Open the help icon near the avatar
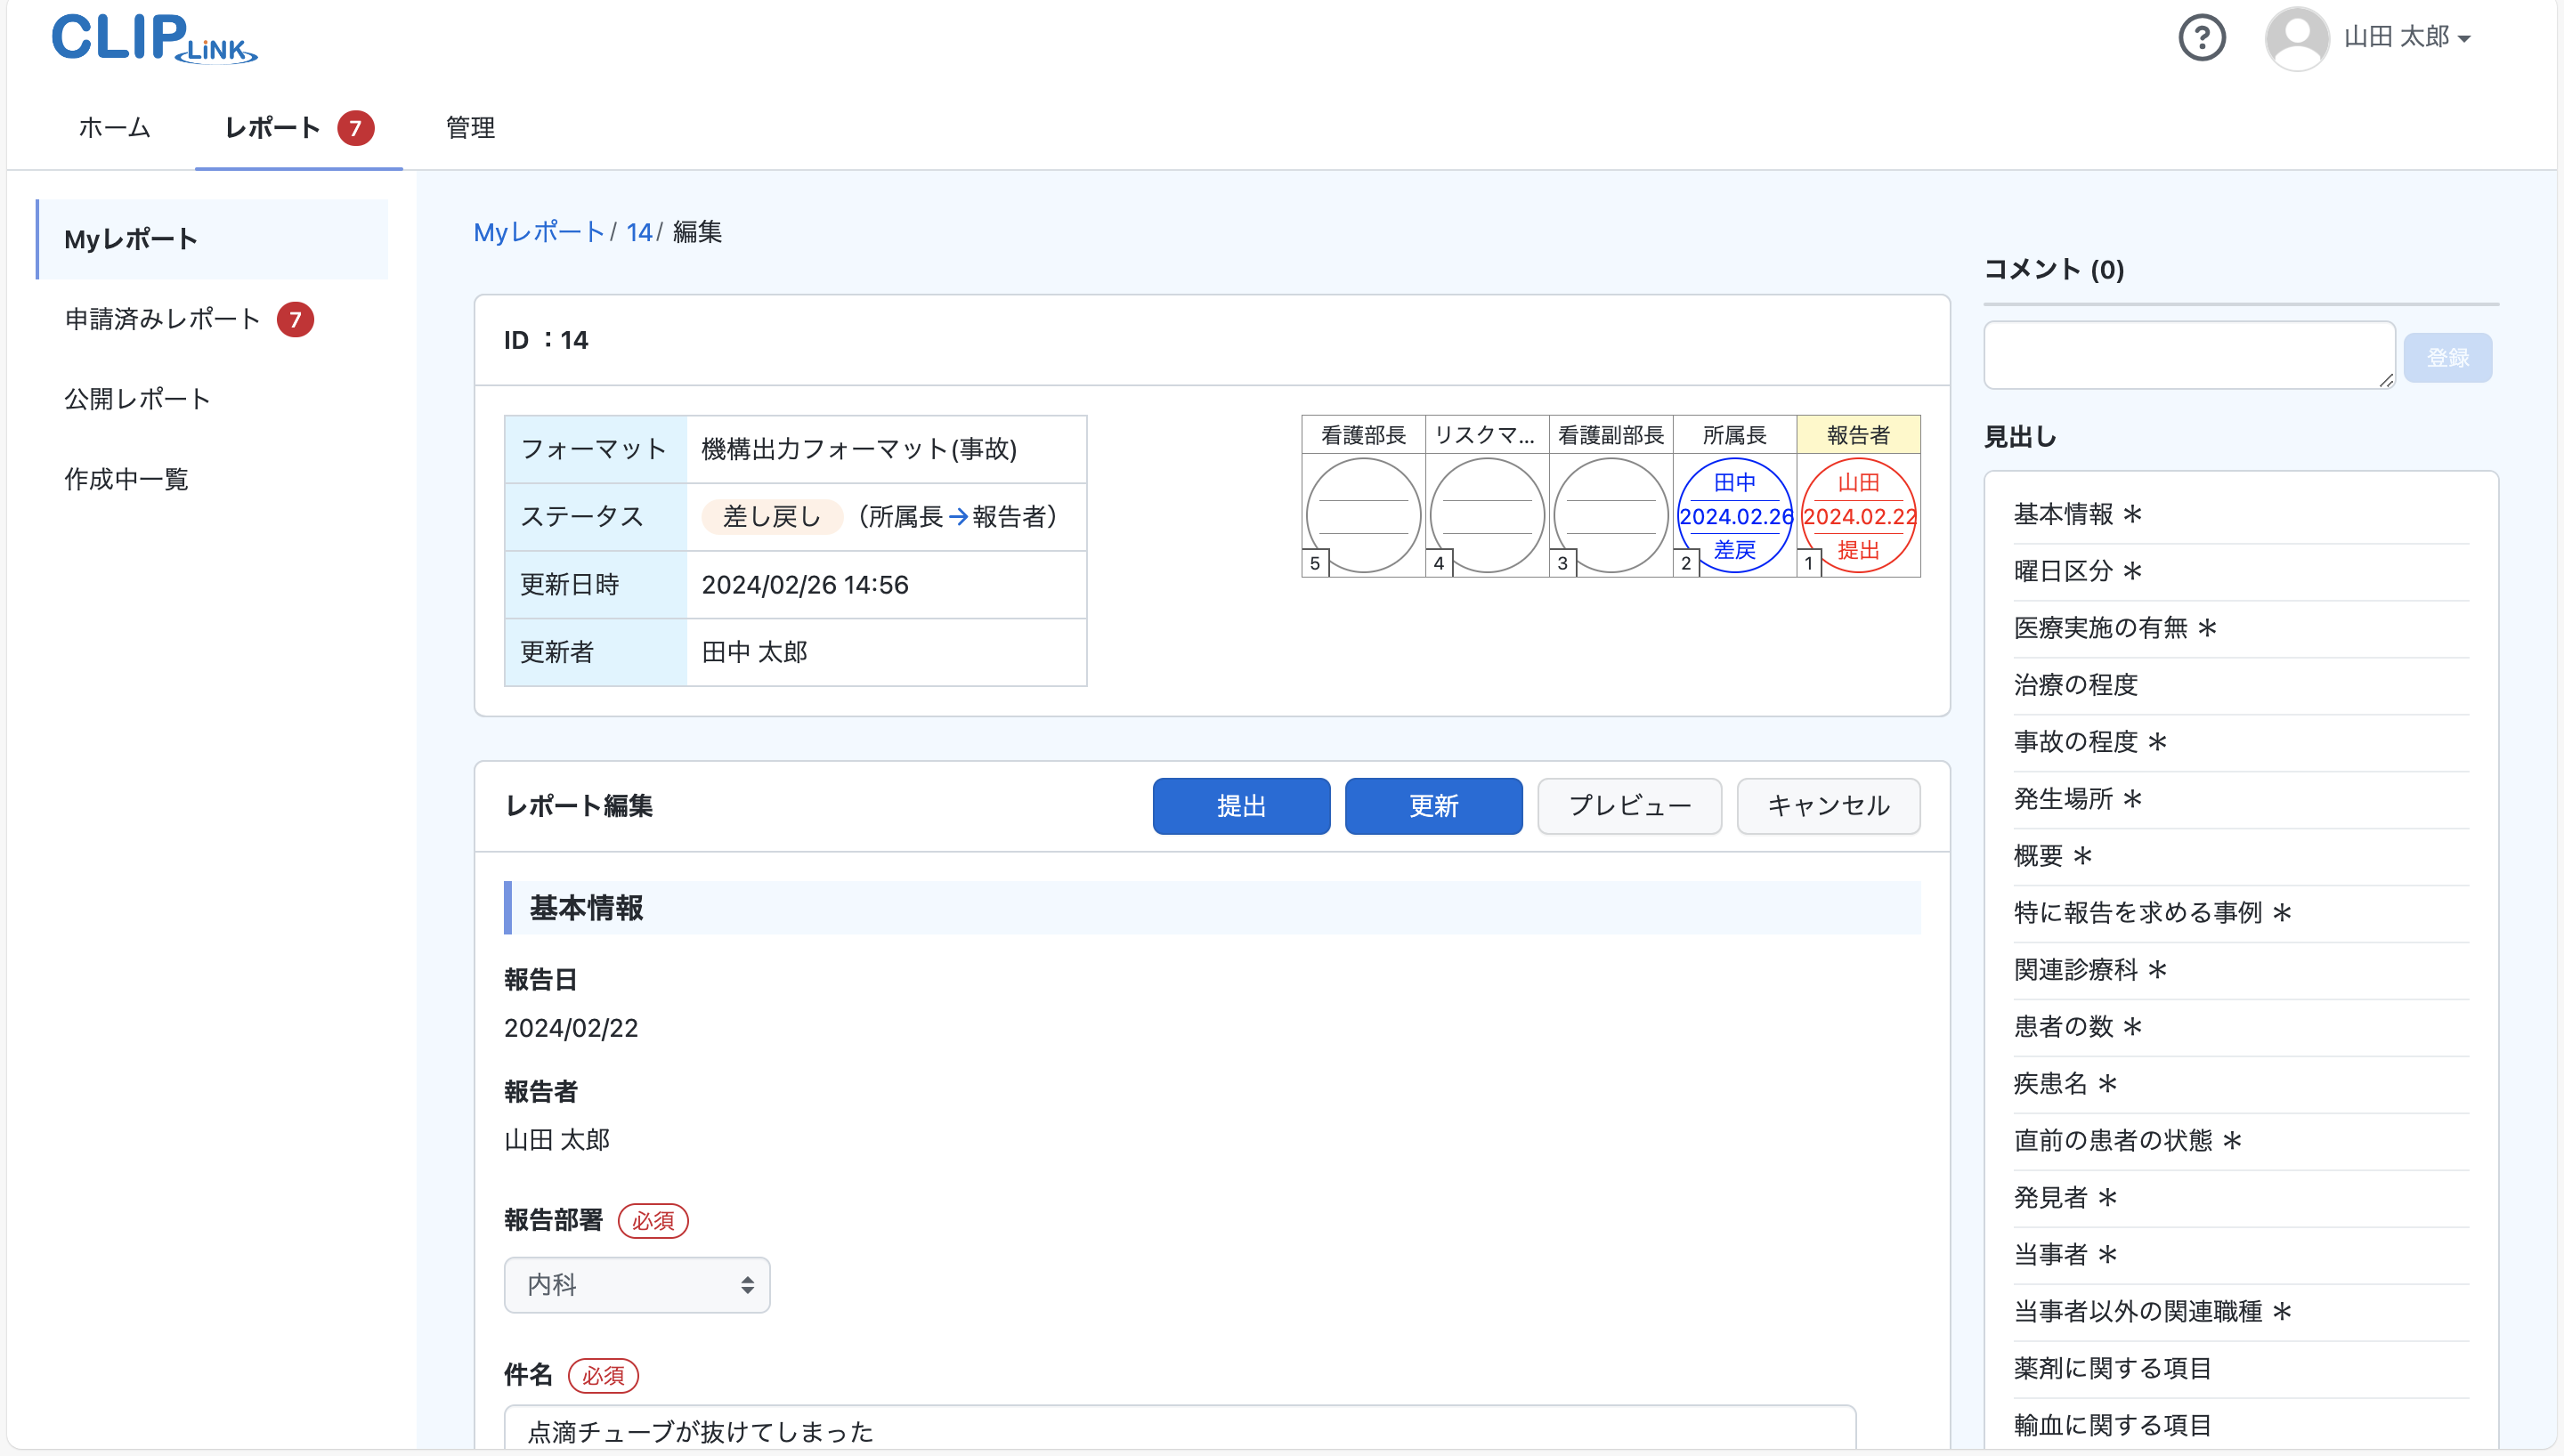This screenshot has width=2564, height=1456. coord(2201,37)
